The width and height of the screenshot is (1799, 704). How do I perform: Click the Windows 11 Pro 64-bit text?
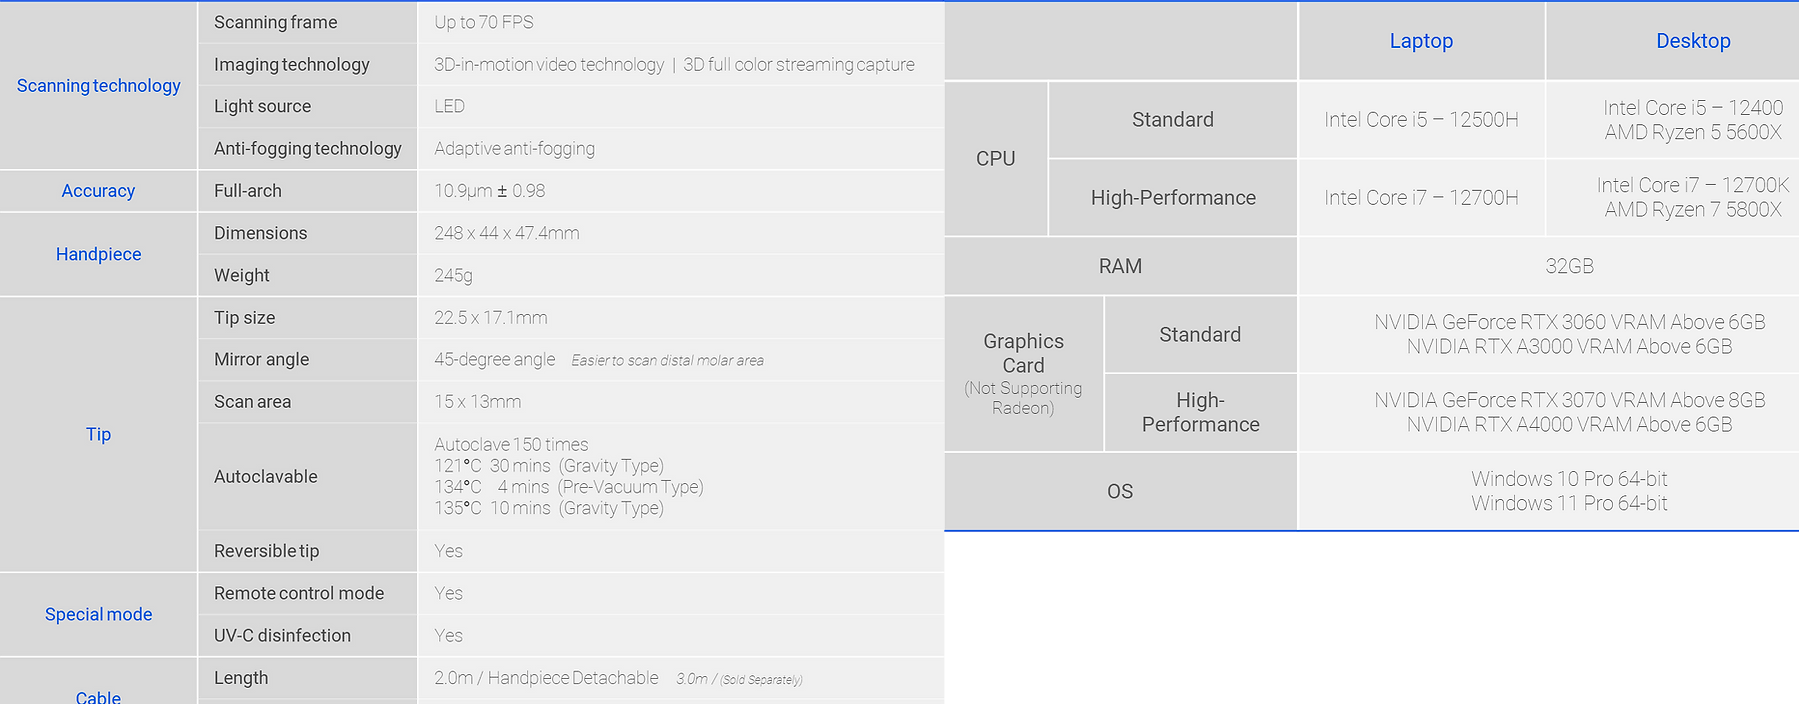1569,504
